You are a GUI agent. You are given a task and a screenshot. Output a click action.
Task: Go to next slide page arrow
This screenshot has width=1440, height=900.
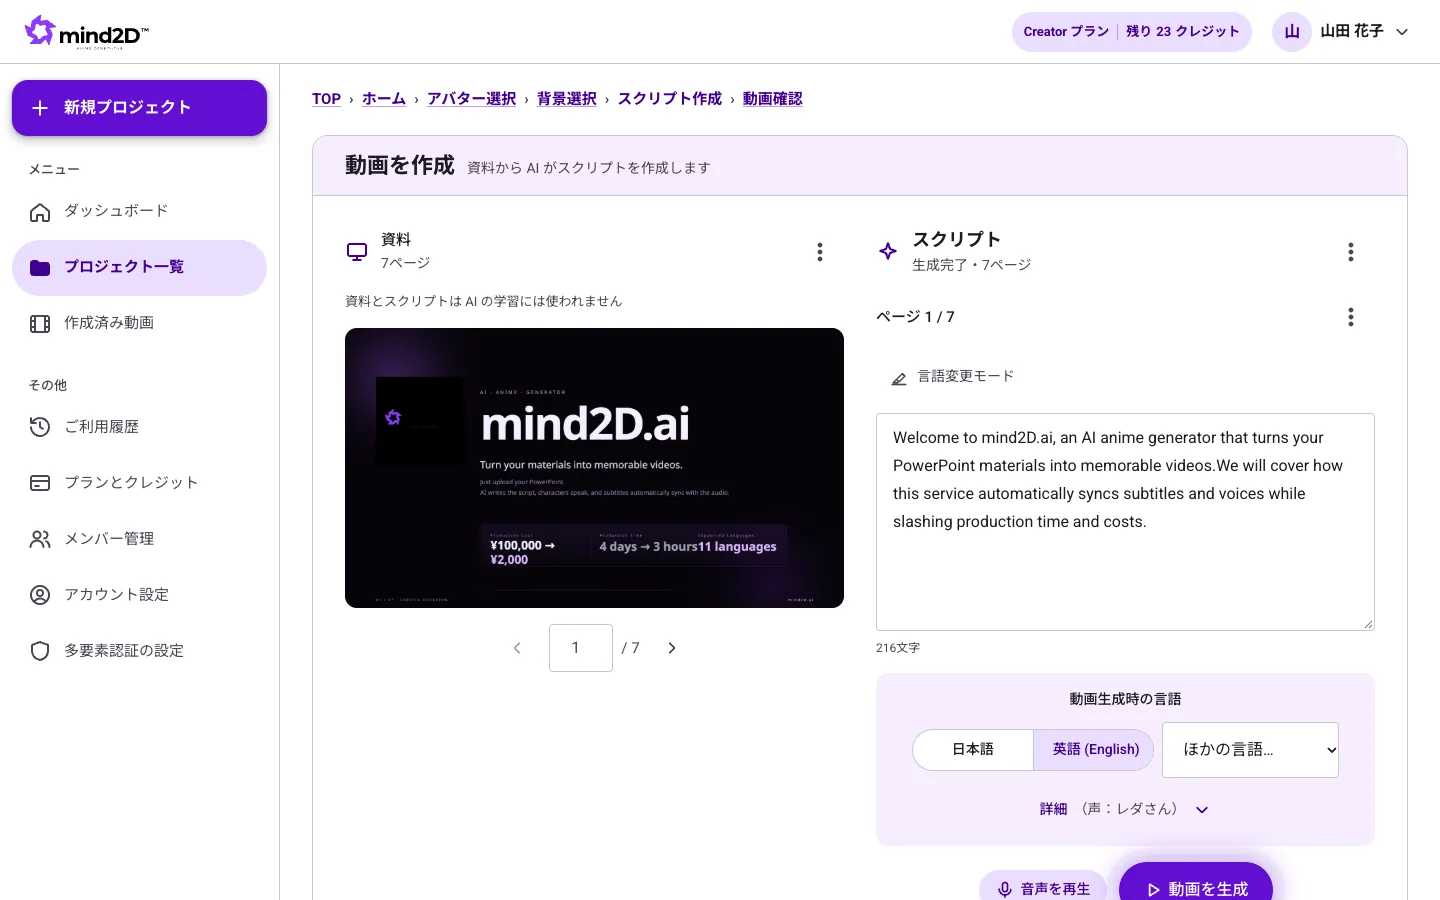click(x=672, y=648)
